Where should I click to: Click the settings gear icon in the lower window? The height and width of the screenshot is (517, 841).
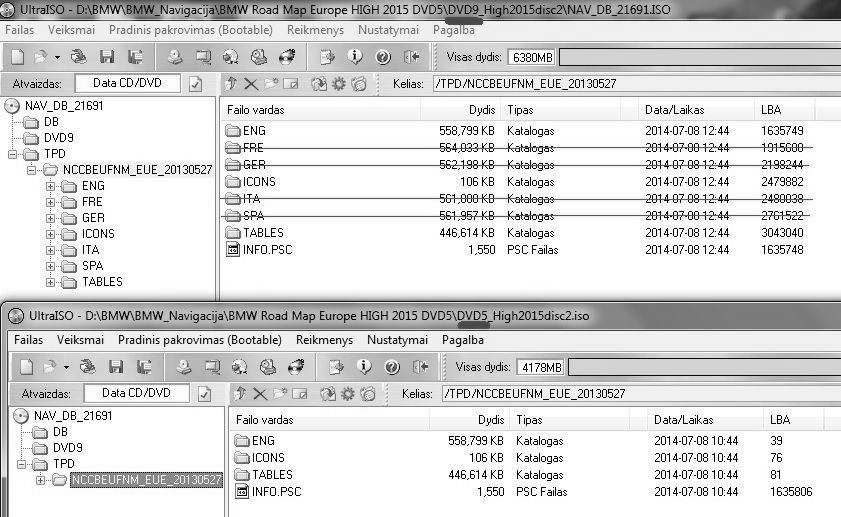tap(348, 394)
